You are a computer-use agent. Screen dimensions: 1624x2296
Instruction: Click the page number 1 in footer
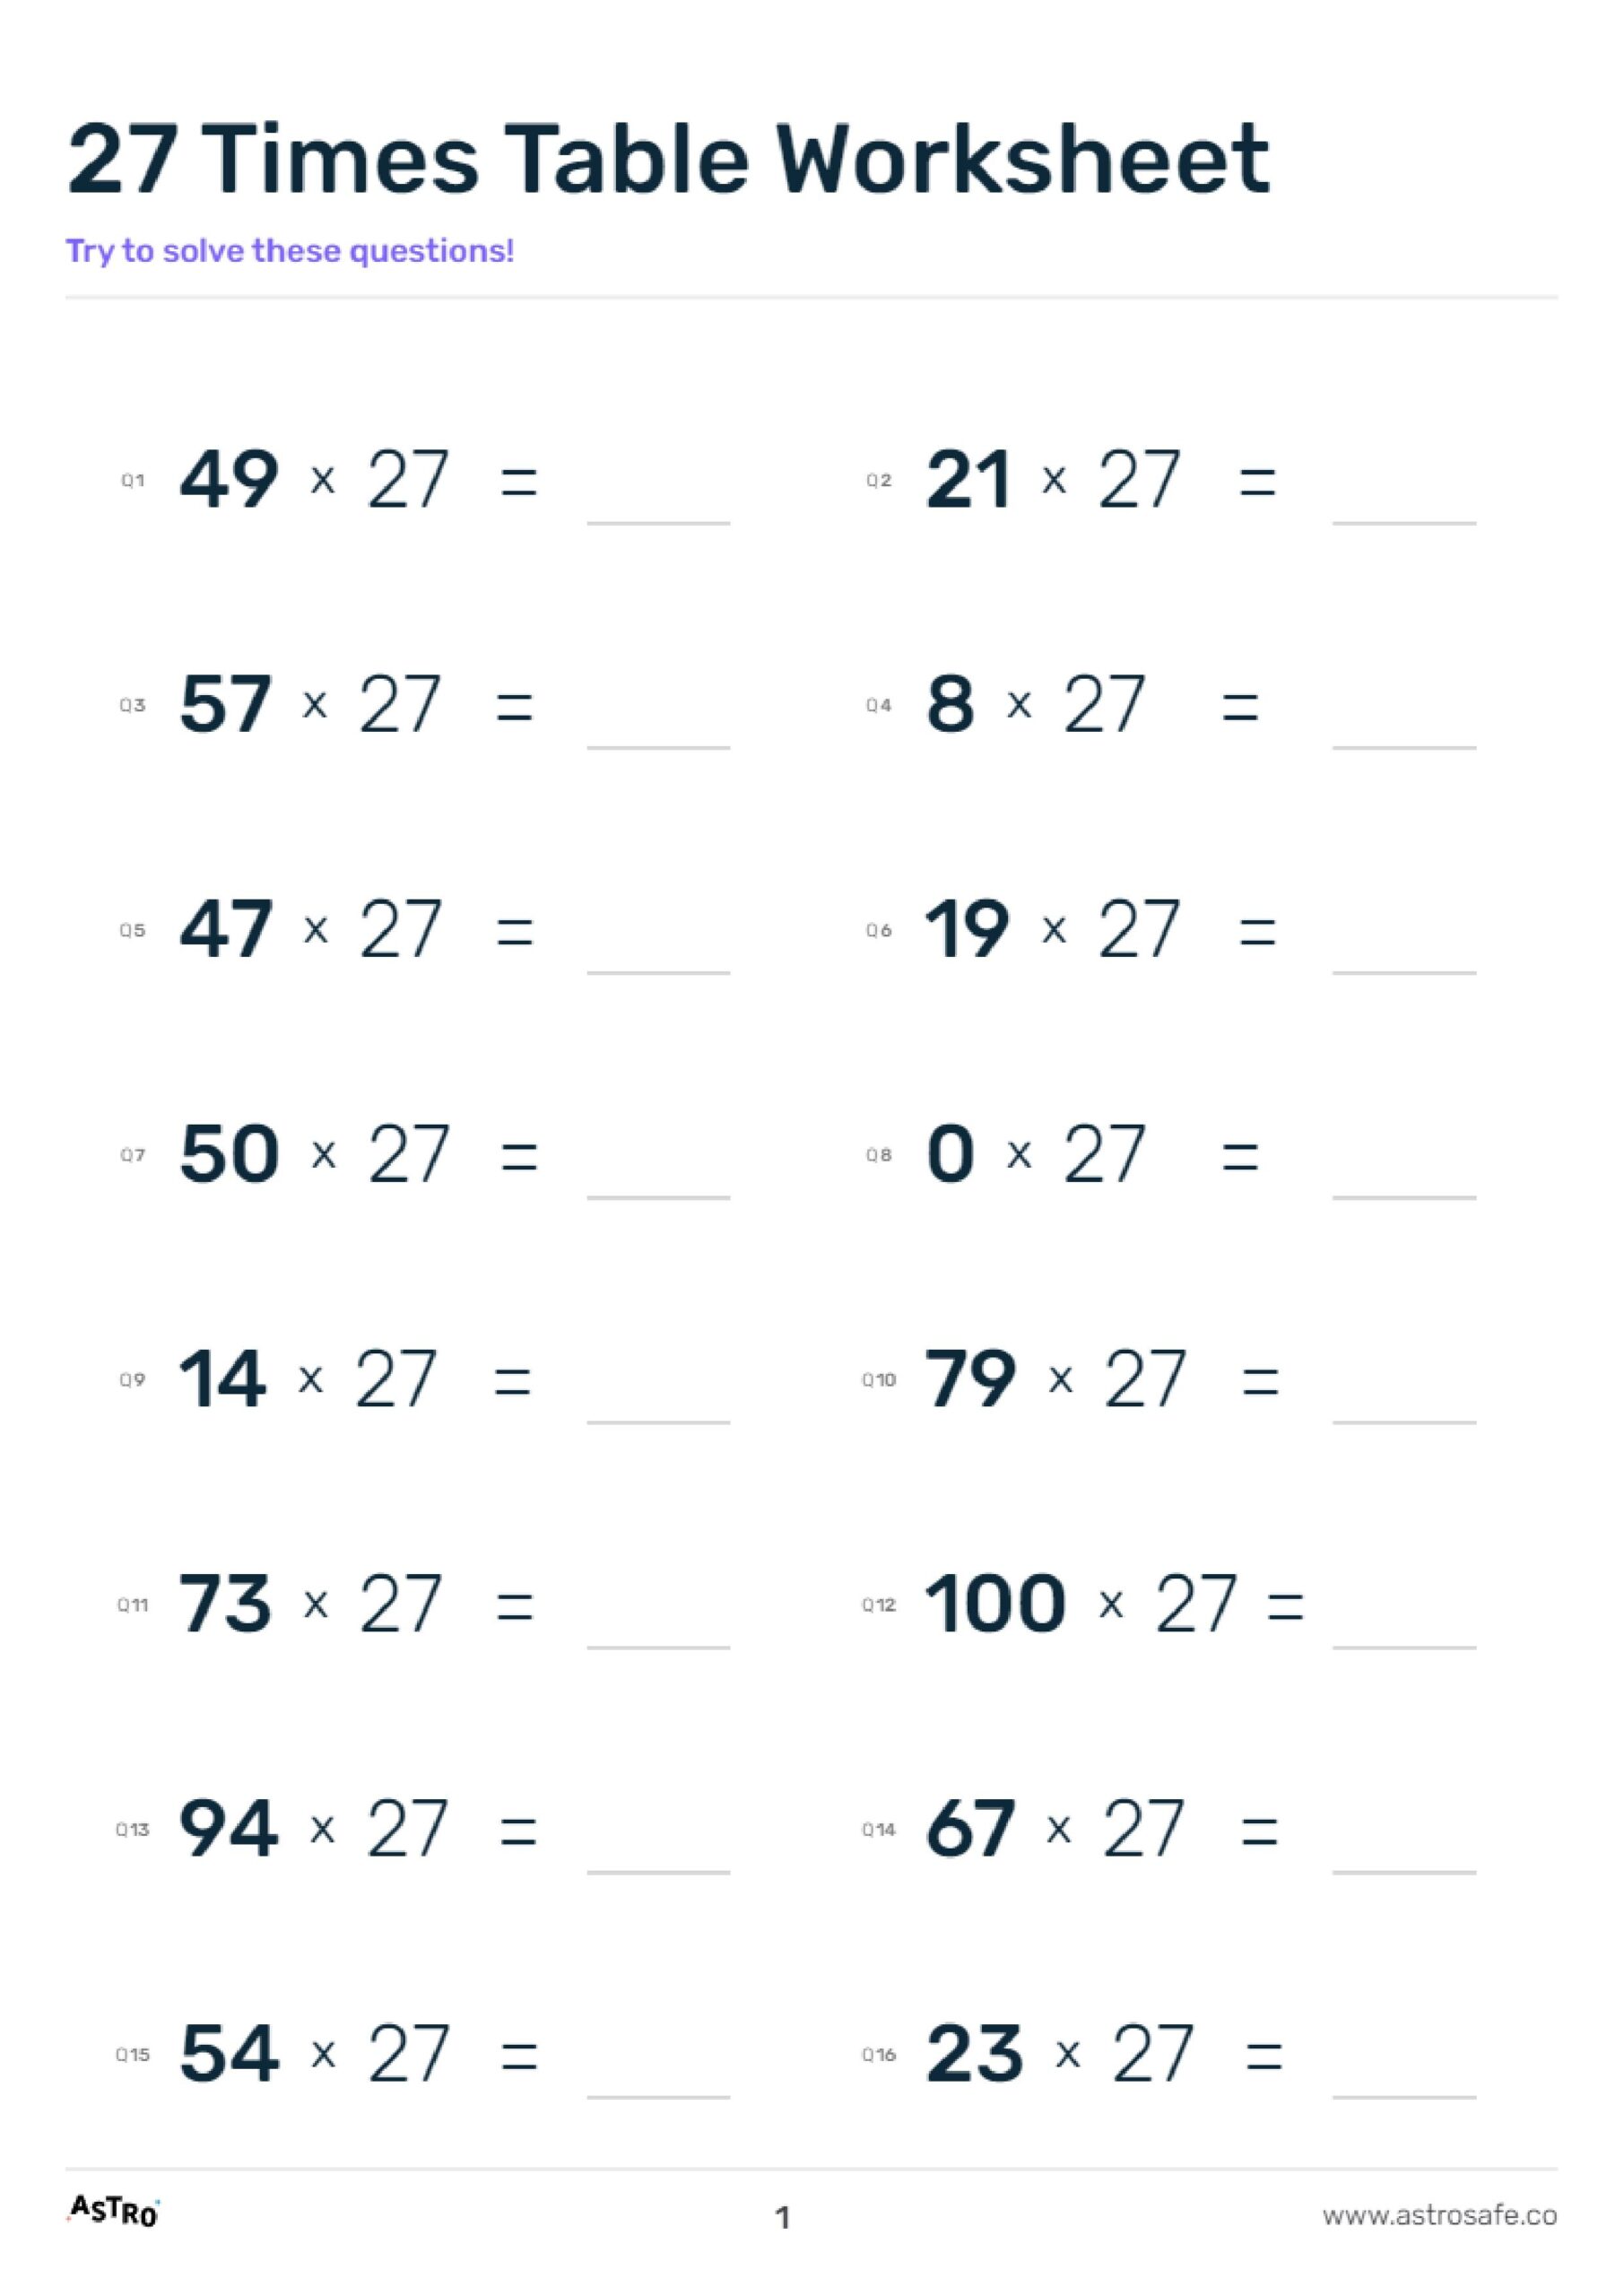[783, 2217]
